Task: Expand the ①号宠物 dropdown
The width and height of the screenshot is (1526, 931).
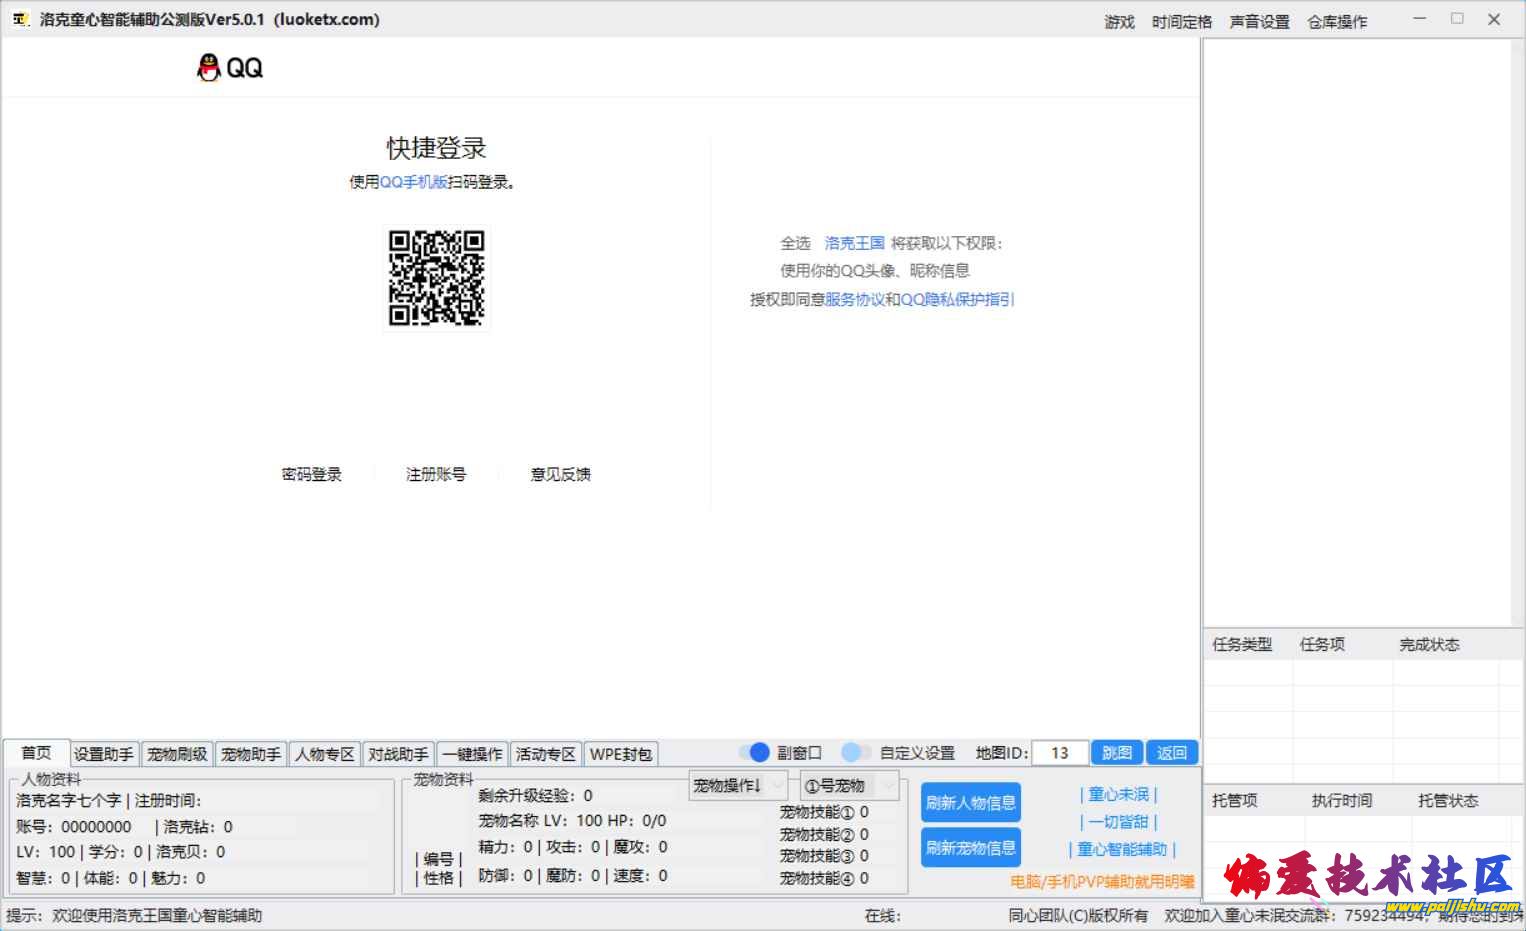Action: tap(848, 786)
